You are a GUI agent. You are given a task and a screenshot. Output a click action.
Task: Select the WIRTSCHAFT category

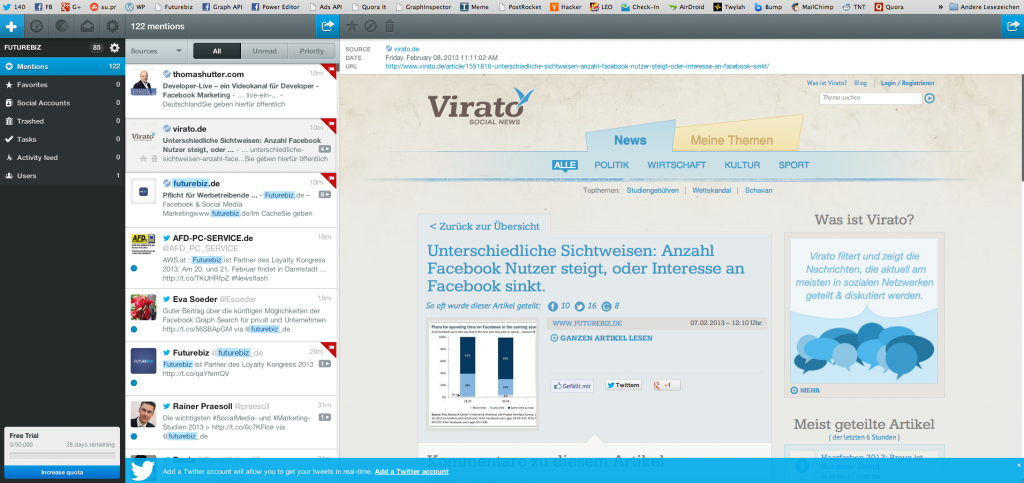[677, 165]
